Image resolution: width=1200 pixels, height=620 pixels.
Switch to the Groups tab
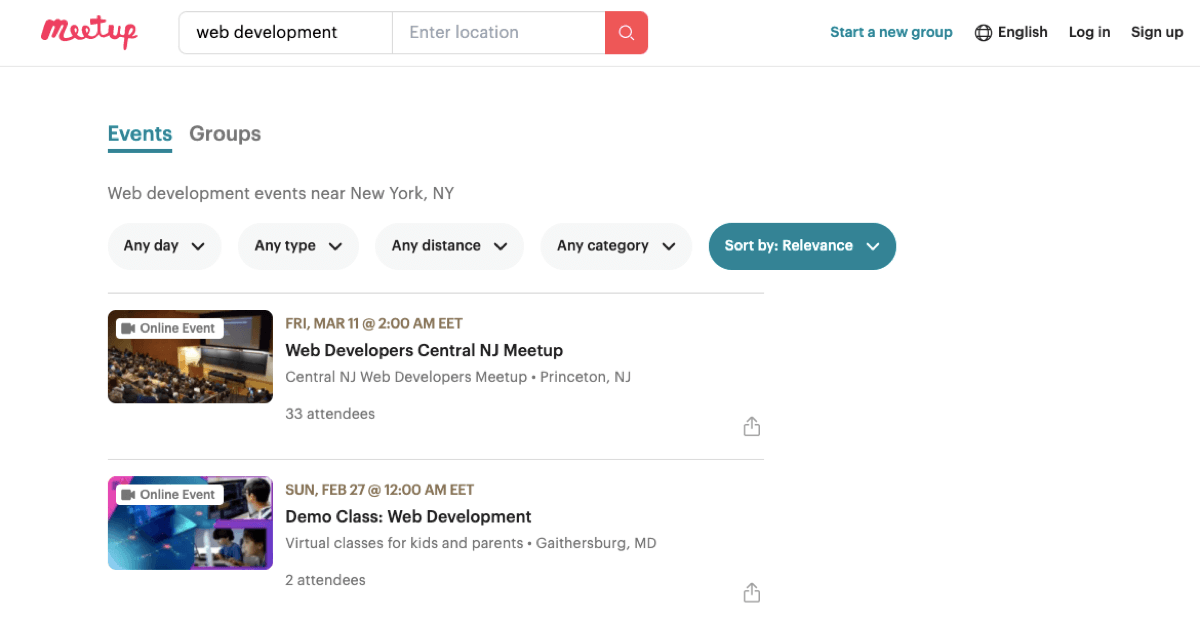click(225, 134)
